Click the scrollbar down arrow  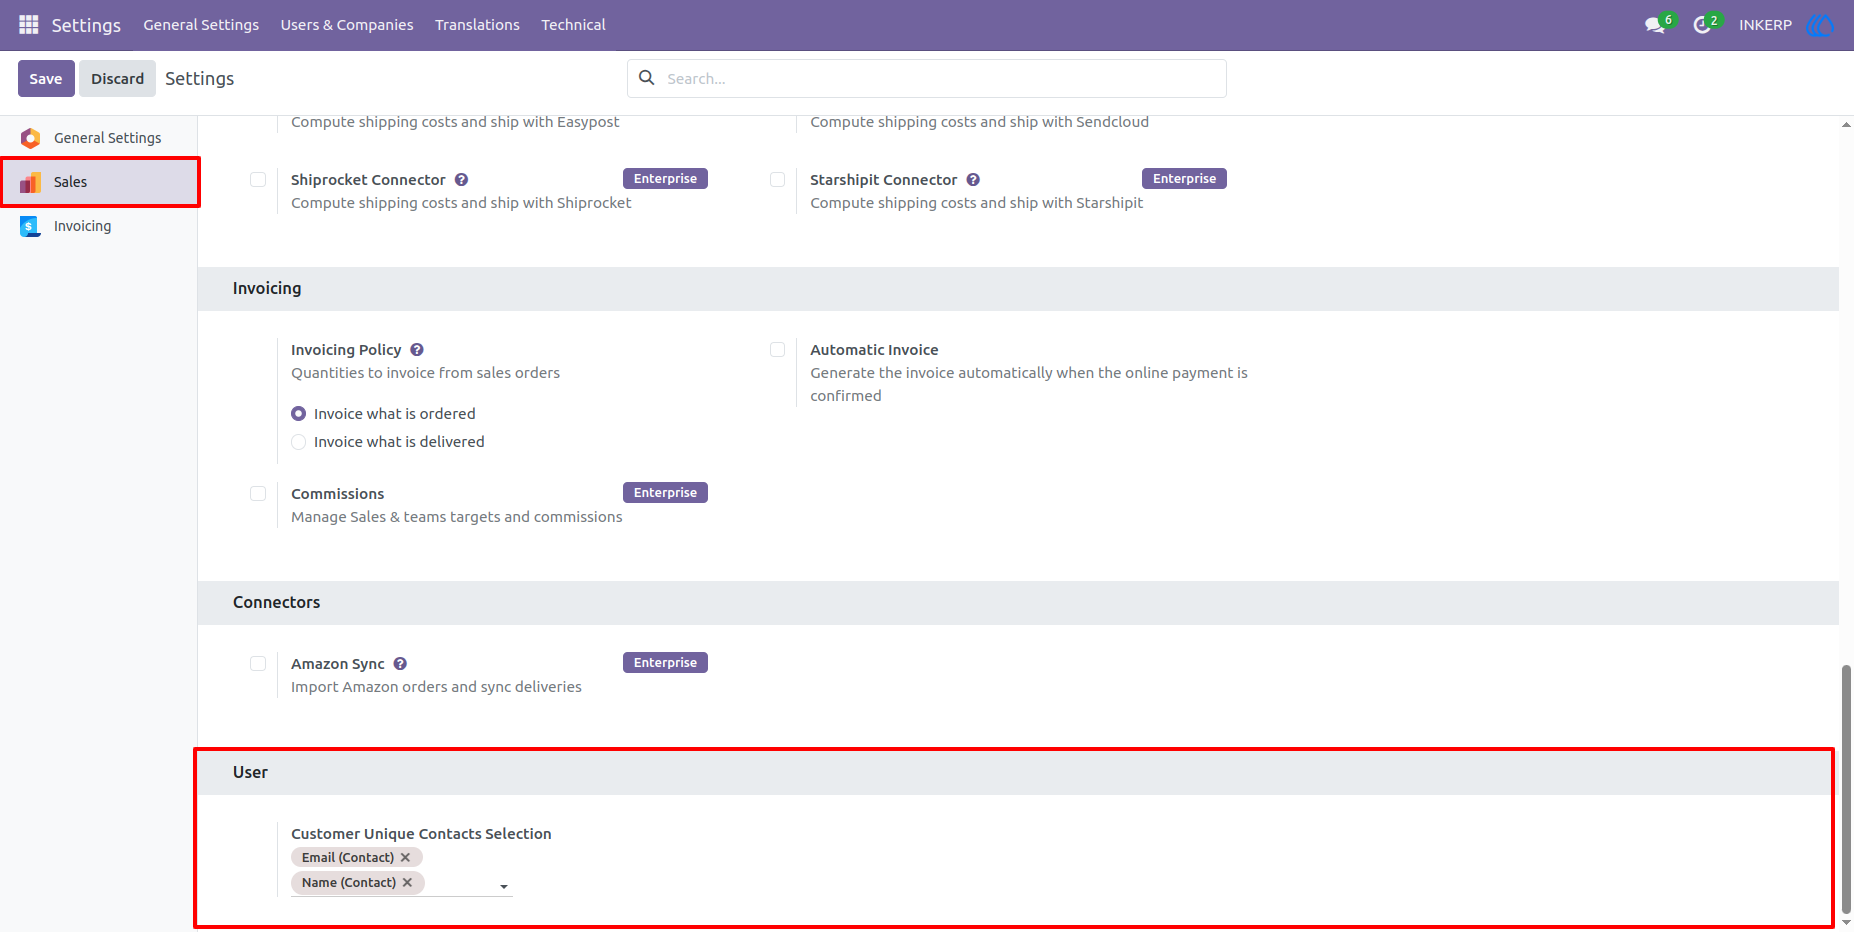[x=1846, y=922]
